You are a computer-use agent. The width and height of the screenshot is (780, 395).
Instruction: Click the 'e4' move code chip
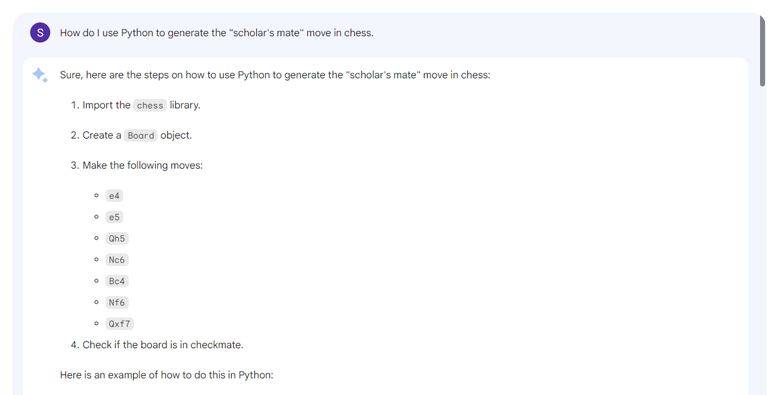[x=114, y=196]
